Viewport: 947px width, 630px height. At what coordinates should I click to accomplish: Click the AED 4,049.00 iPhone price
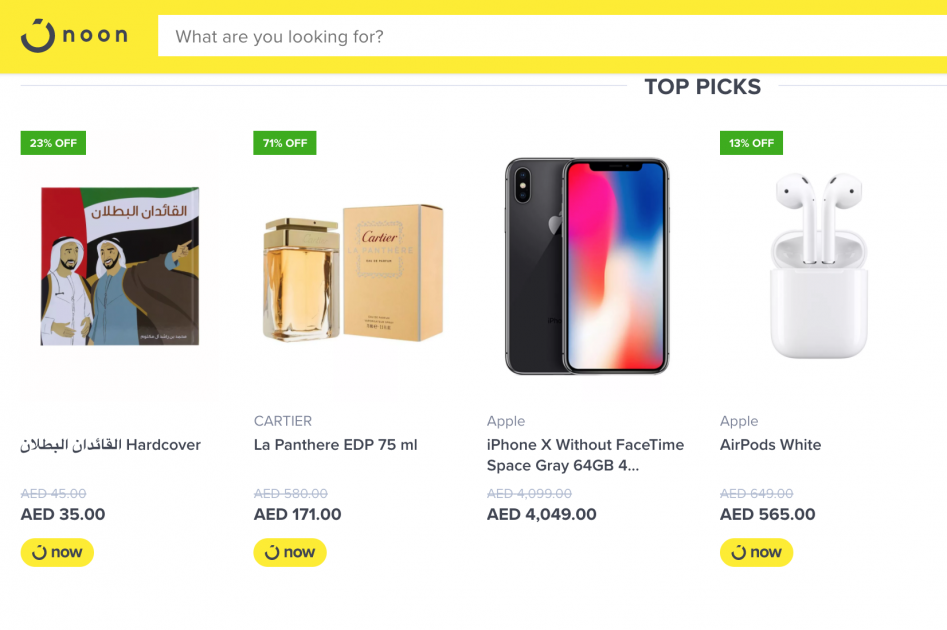click(541, 514)
